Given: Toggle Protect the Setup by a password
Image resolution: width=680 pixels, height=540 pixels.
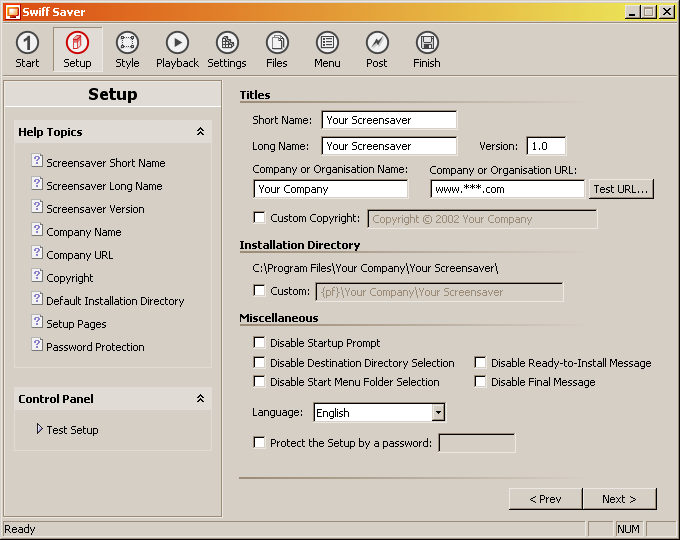Looking at the screenshot, I should pyautogui.click(x=259, y=442).
